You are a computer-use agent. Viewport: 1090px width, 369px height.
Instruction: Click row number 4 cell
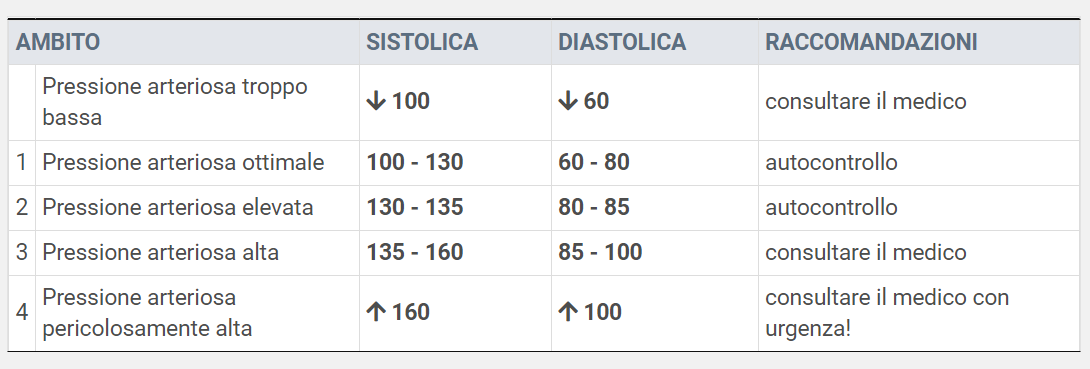coord(22,313)
